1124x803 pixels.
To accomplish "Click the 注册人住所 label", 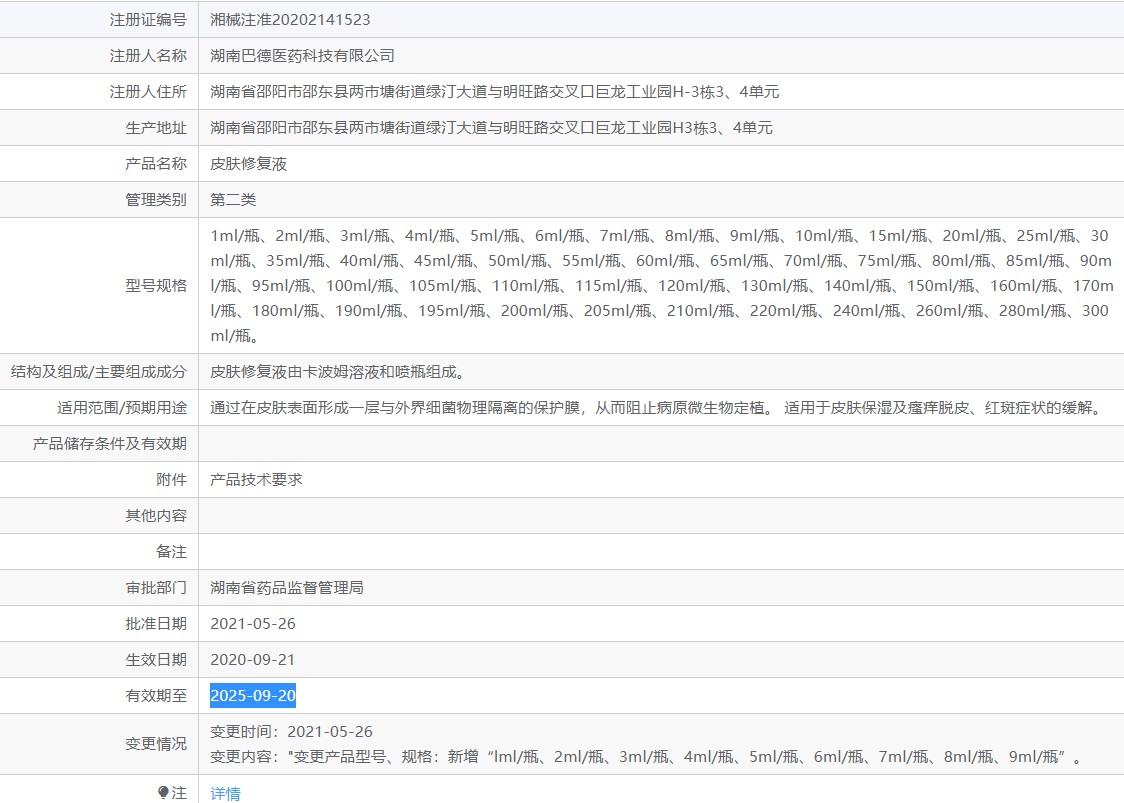I will coord(148,92).
